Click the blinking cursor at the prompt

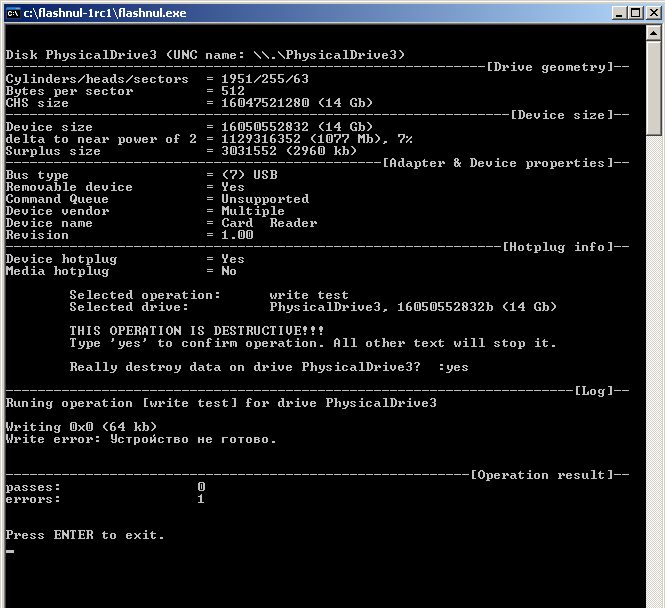[x=10, y=550]
